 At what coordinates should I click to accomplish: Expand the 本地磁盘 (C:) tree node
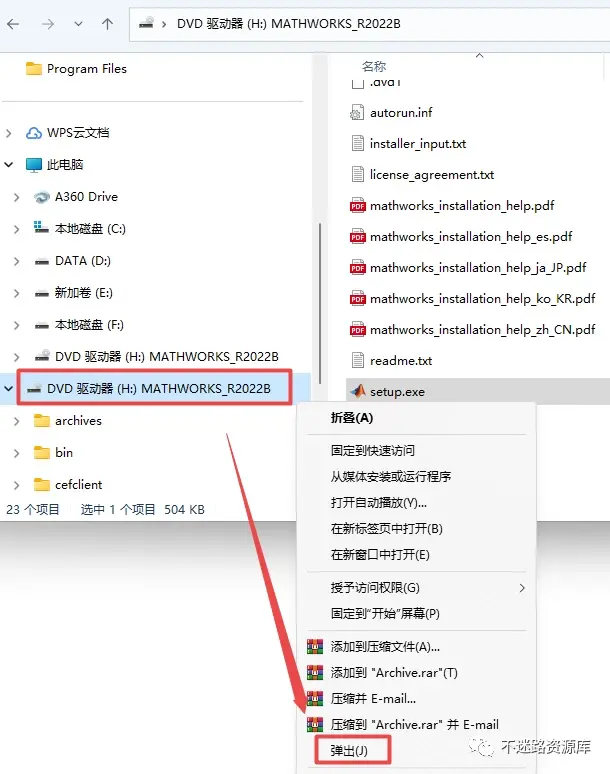click(16, 229)
